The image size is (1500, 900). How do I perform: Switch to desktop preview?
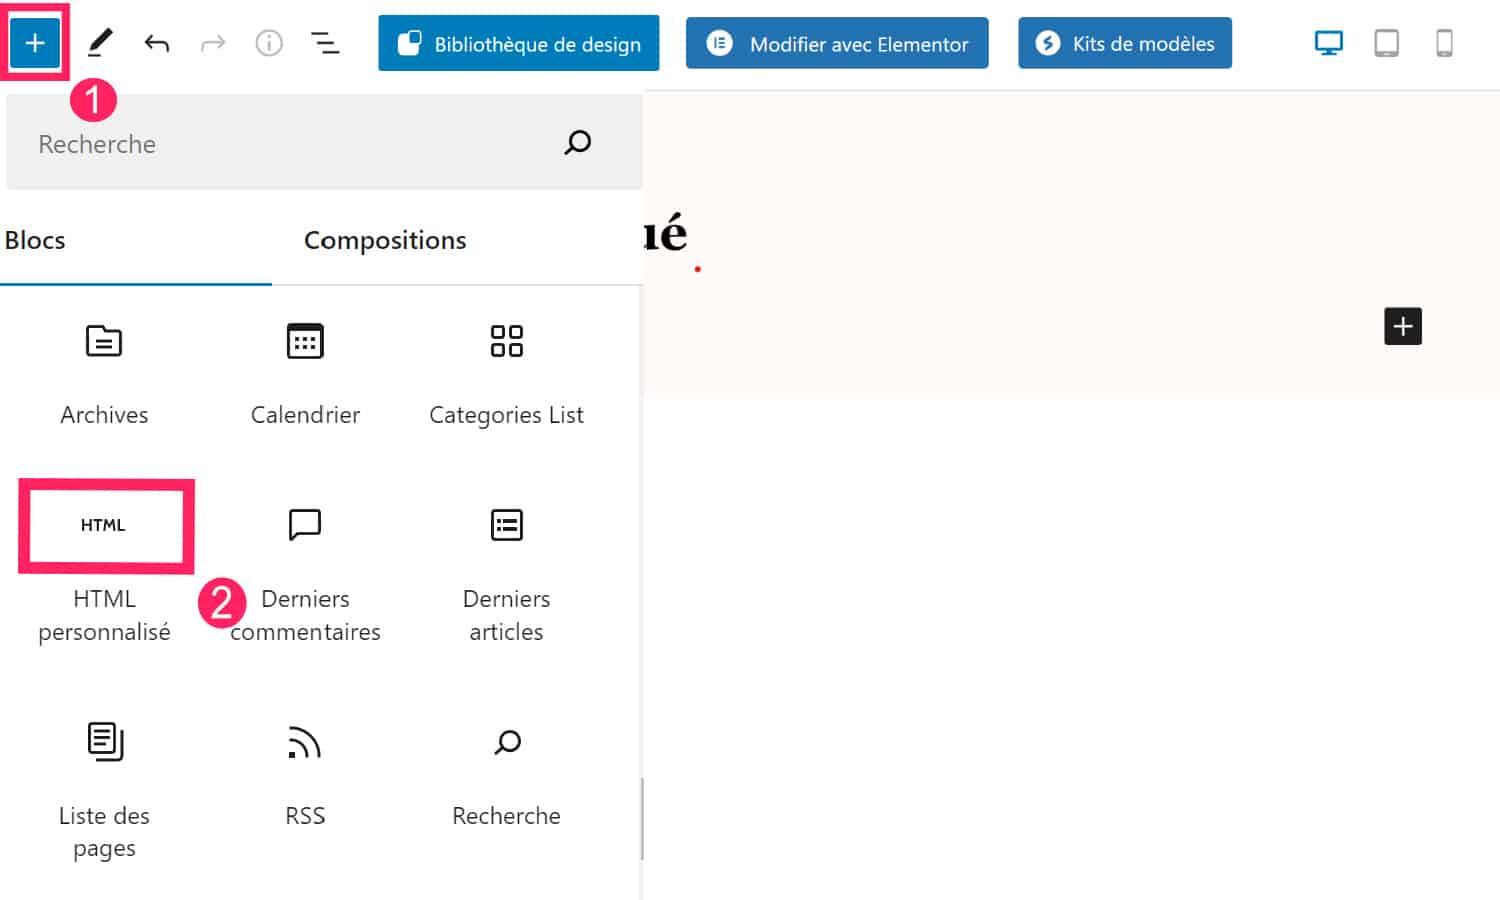1328,43
